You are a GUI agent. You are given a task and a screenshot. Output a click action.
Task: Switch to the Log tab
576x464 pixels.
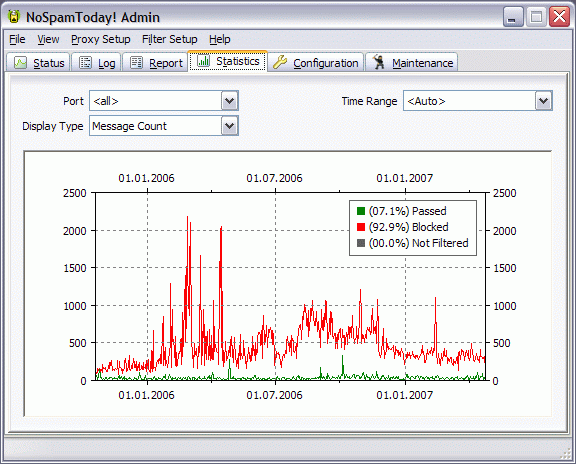tap(97, 62)
